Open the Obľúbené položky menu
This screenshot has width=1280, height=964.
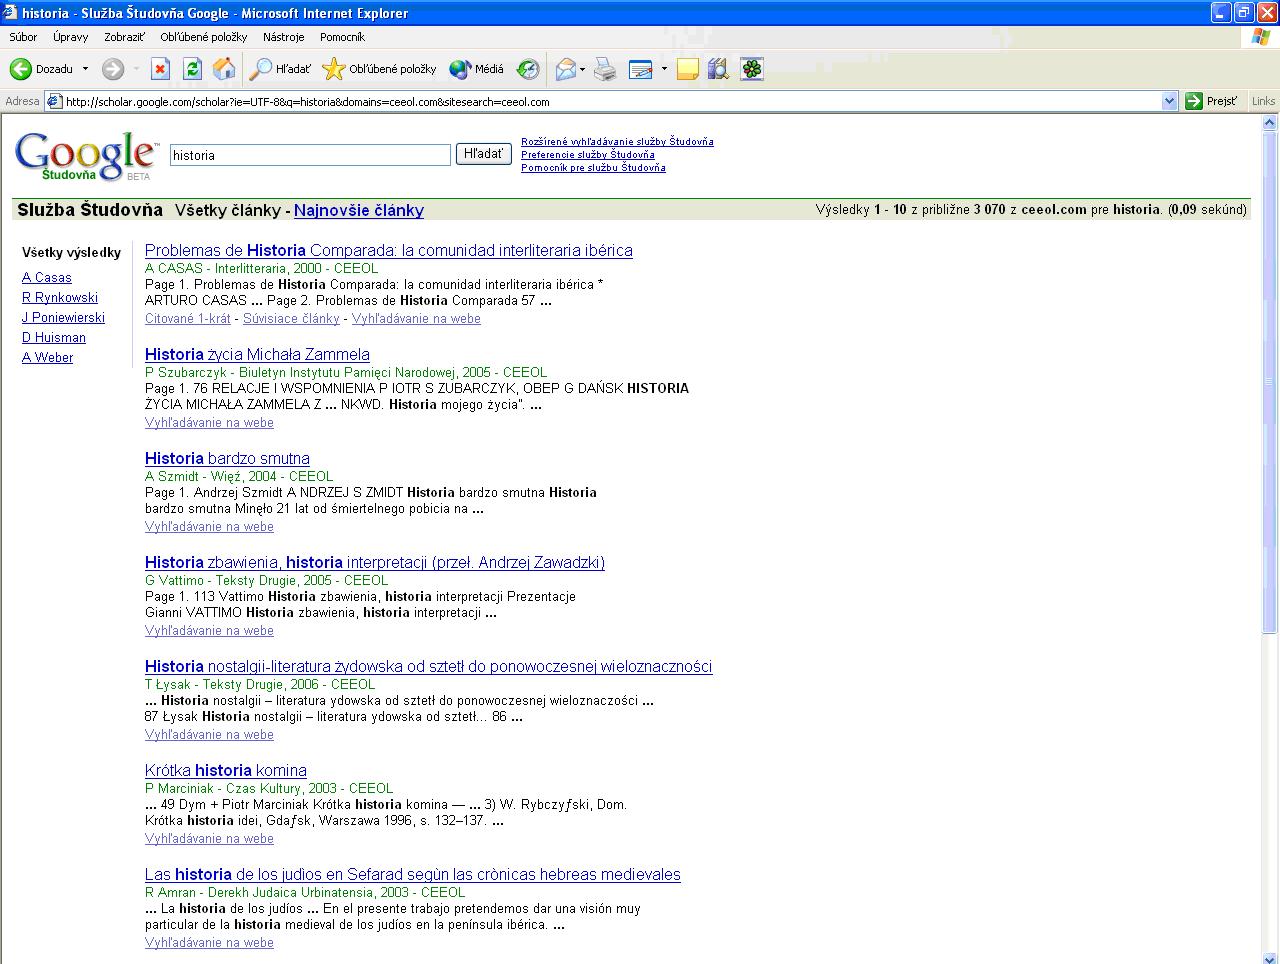point(203,37)
